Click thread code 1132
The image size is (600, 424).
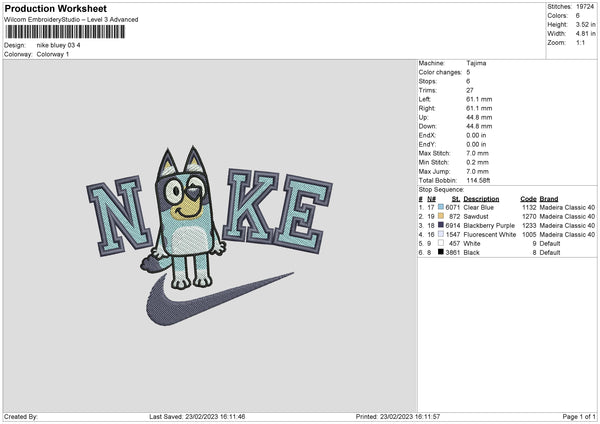tap(529, 207)
